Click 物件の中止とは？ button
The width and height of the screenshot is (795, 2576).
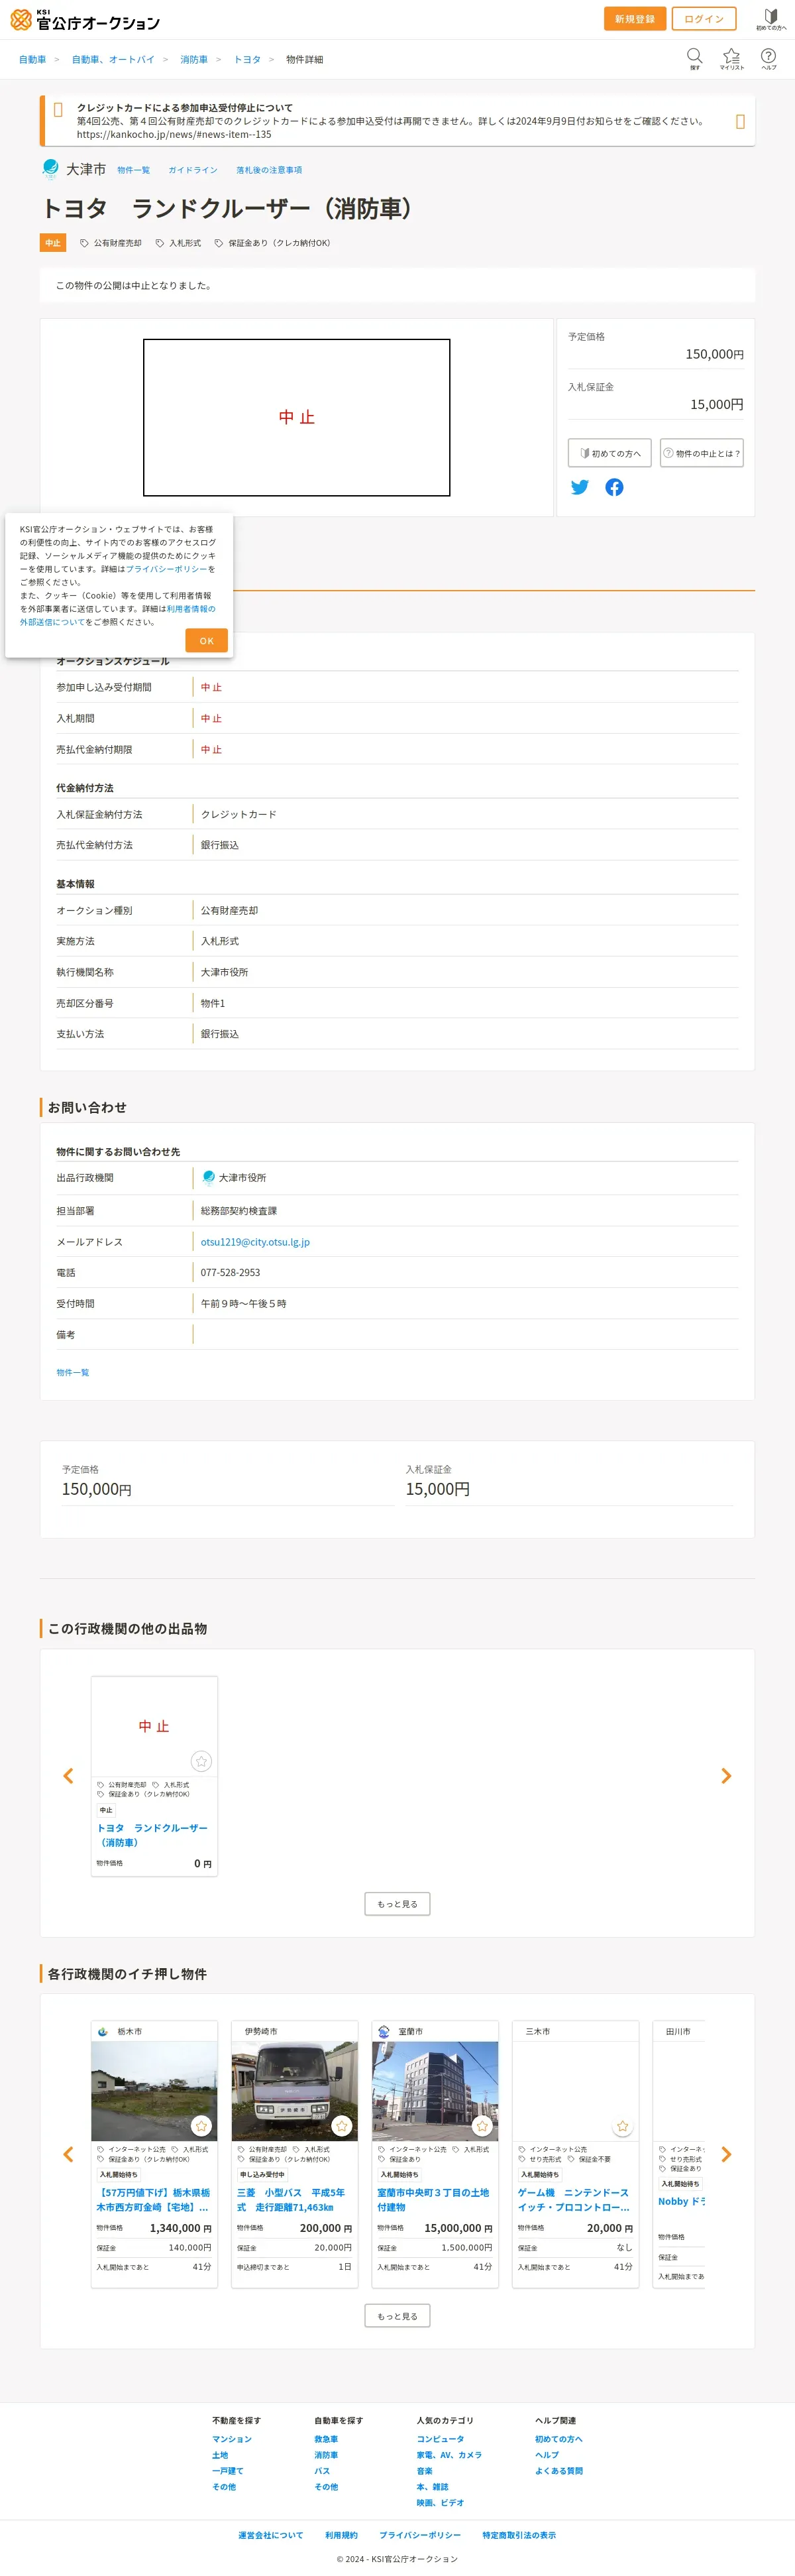click(701, 453)
